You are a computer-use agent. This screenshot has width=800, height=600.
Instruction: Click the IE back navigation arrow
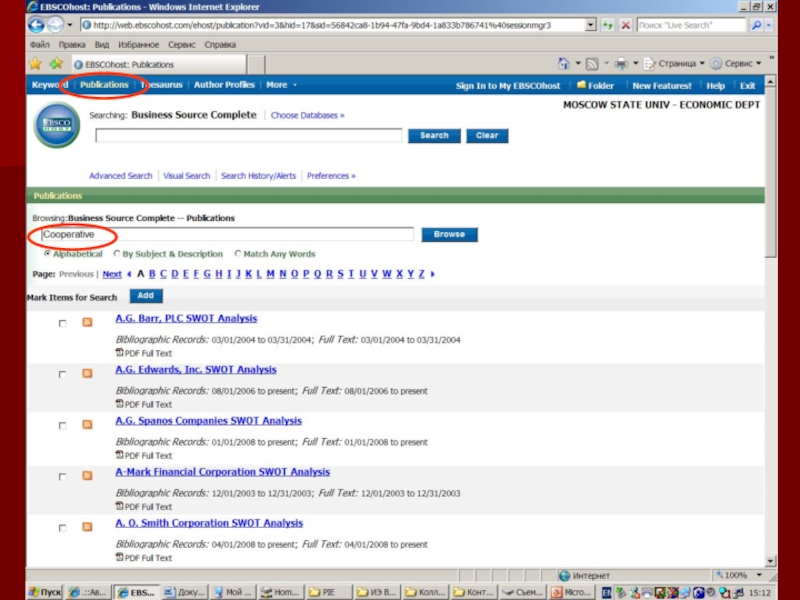tap(36, 24)
